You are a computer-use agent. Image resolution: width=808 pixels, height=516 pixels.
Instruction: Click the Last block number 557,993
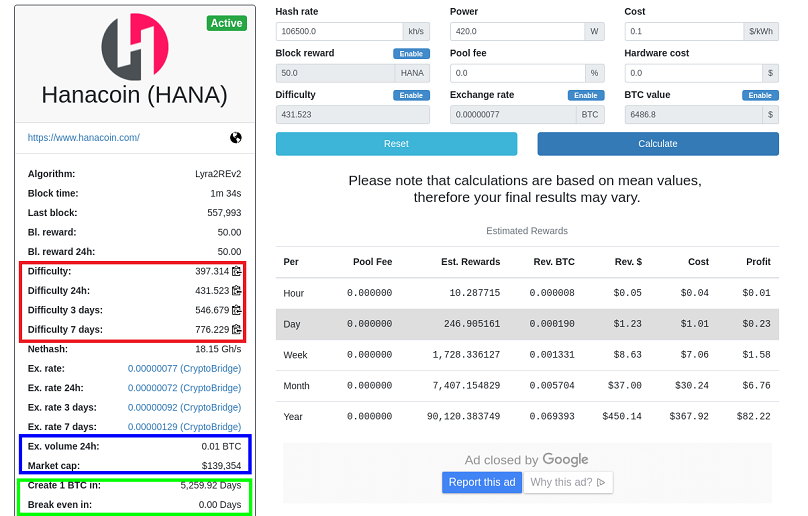point(224,213)
